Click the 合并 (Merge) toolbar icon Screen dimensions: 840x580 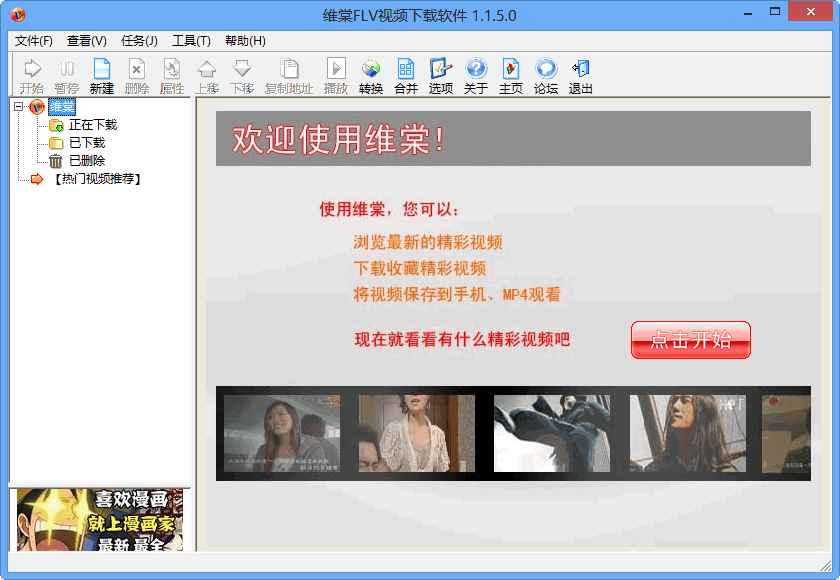tap(406, 75)
